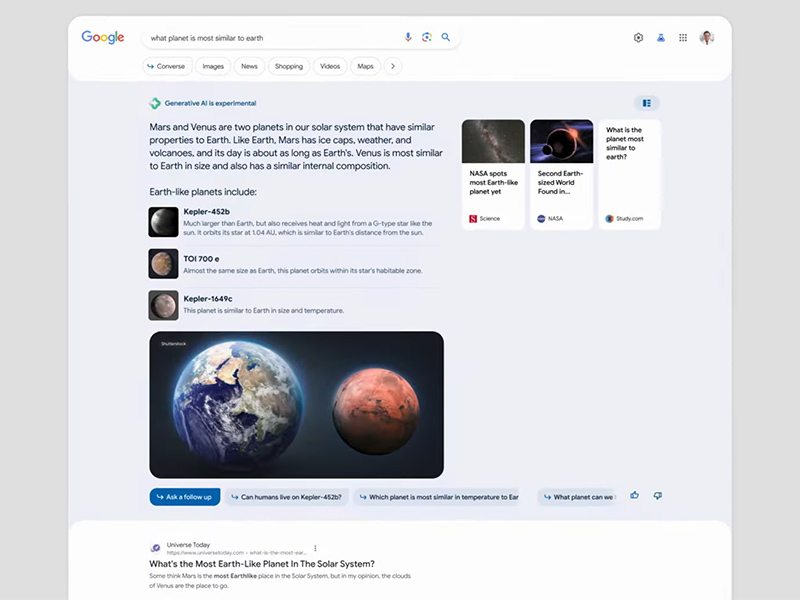Open Google Lens camera search
This screenshot has height=600, width=800.
(x=427, y=37)
